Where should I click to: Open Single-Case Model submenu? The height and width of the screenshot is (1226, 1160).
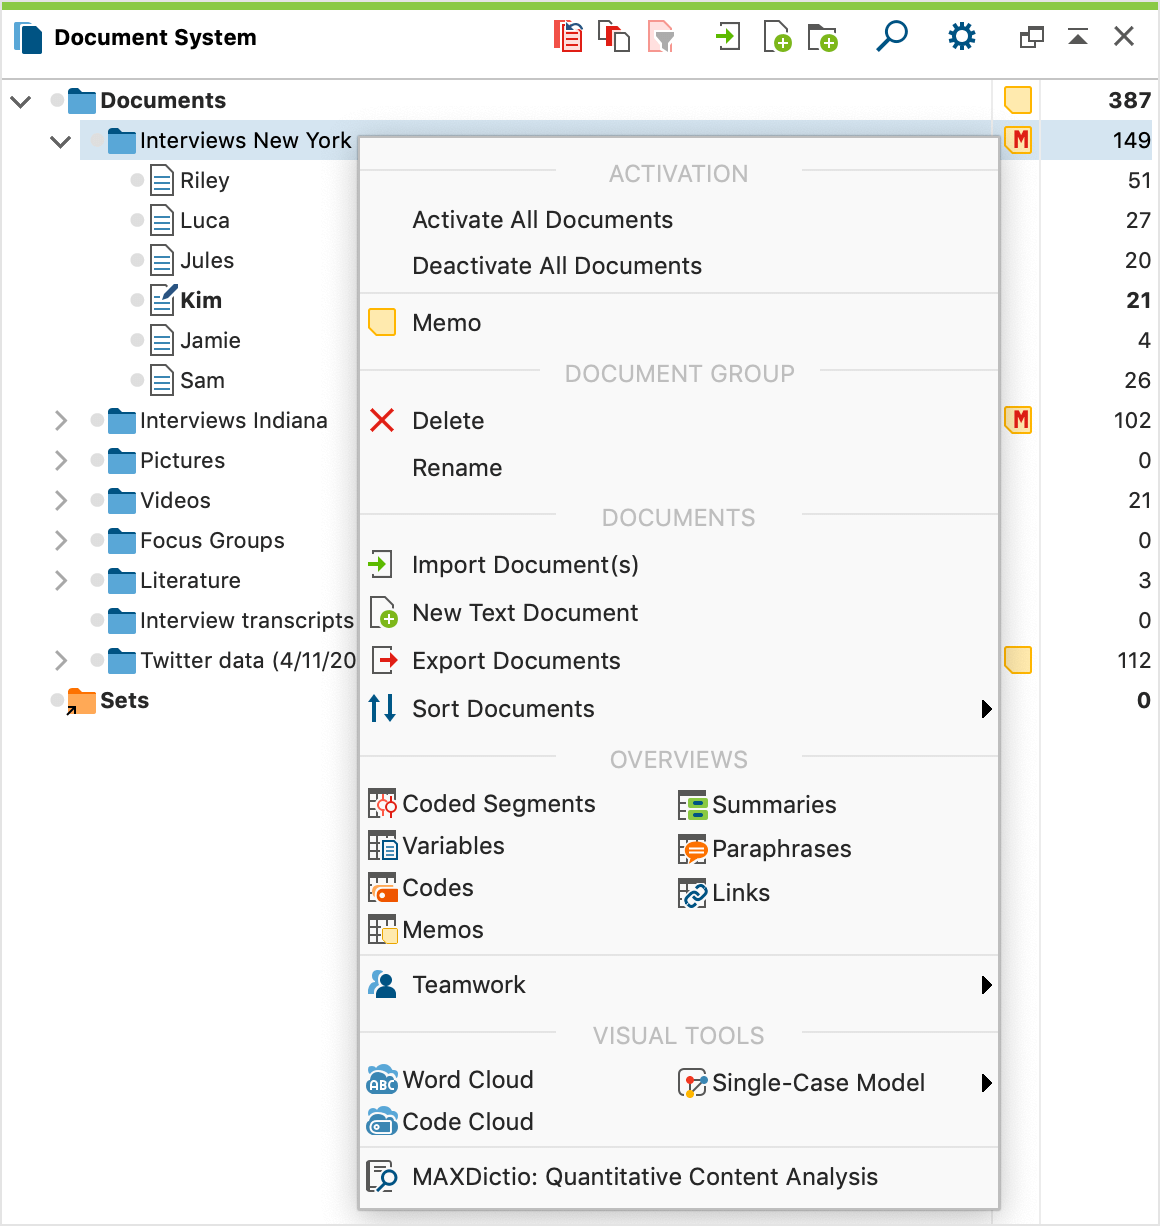[x=835, y=1083]
